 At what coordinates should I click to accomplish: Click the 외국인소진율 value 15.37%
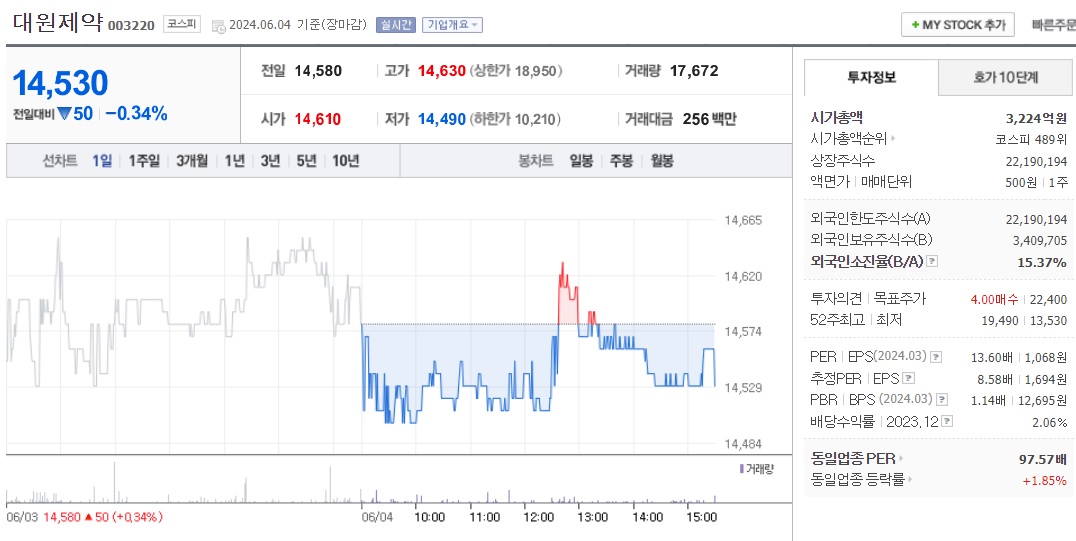[x=1042, y=262]
